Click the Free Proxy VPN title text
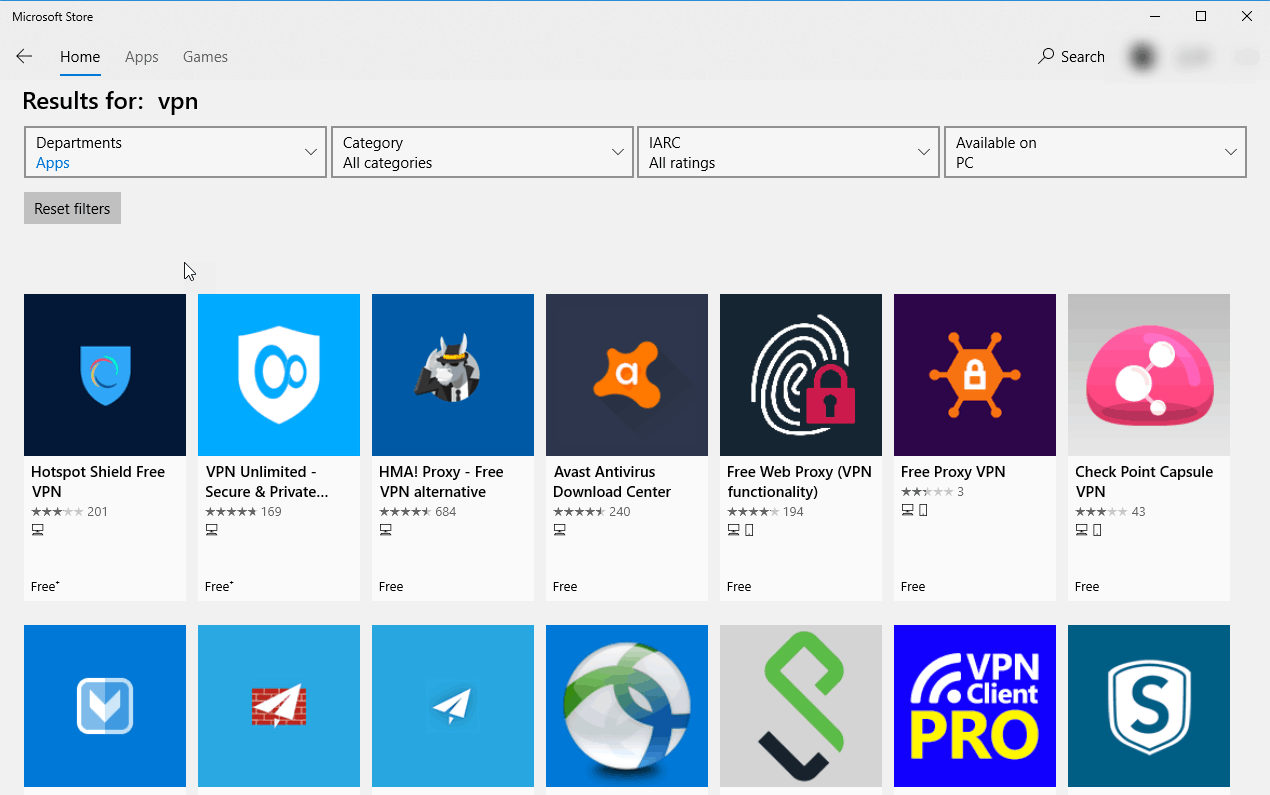Image resolution: width=1270 pixels, height=795 pixels. [953, 472]
